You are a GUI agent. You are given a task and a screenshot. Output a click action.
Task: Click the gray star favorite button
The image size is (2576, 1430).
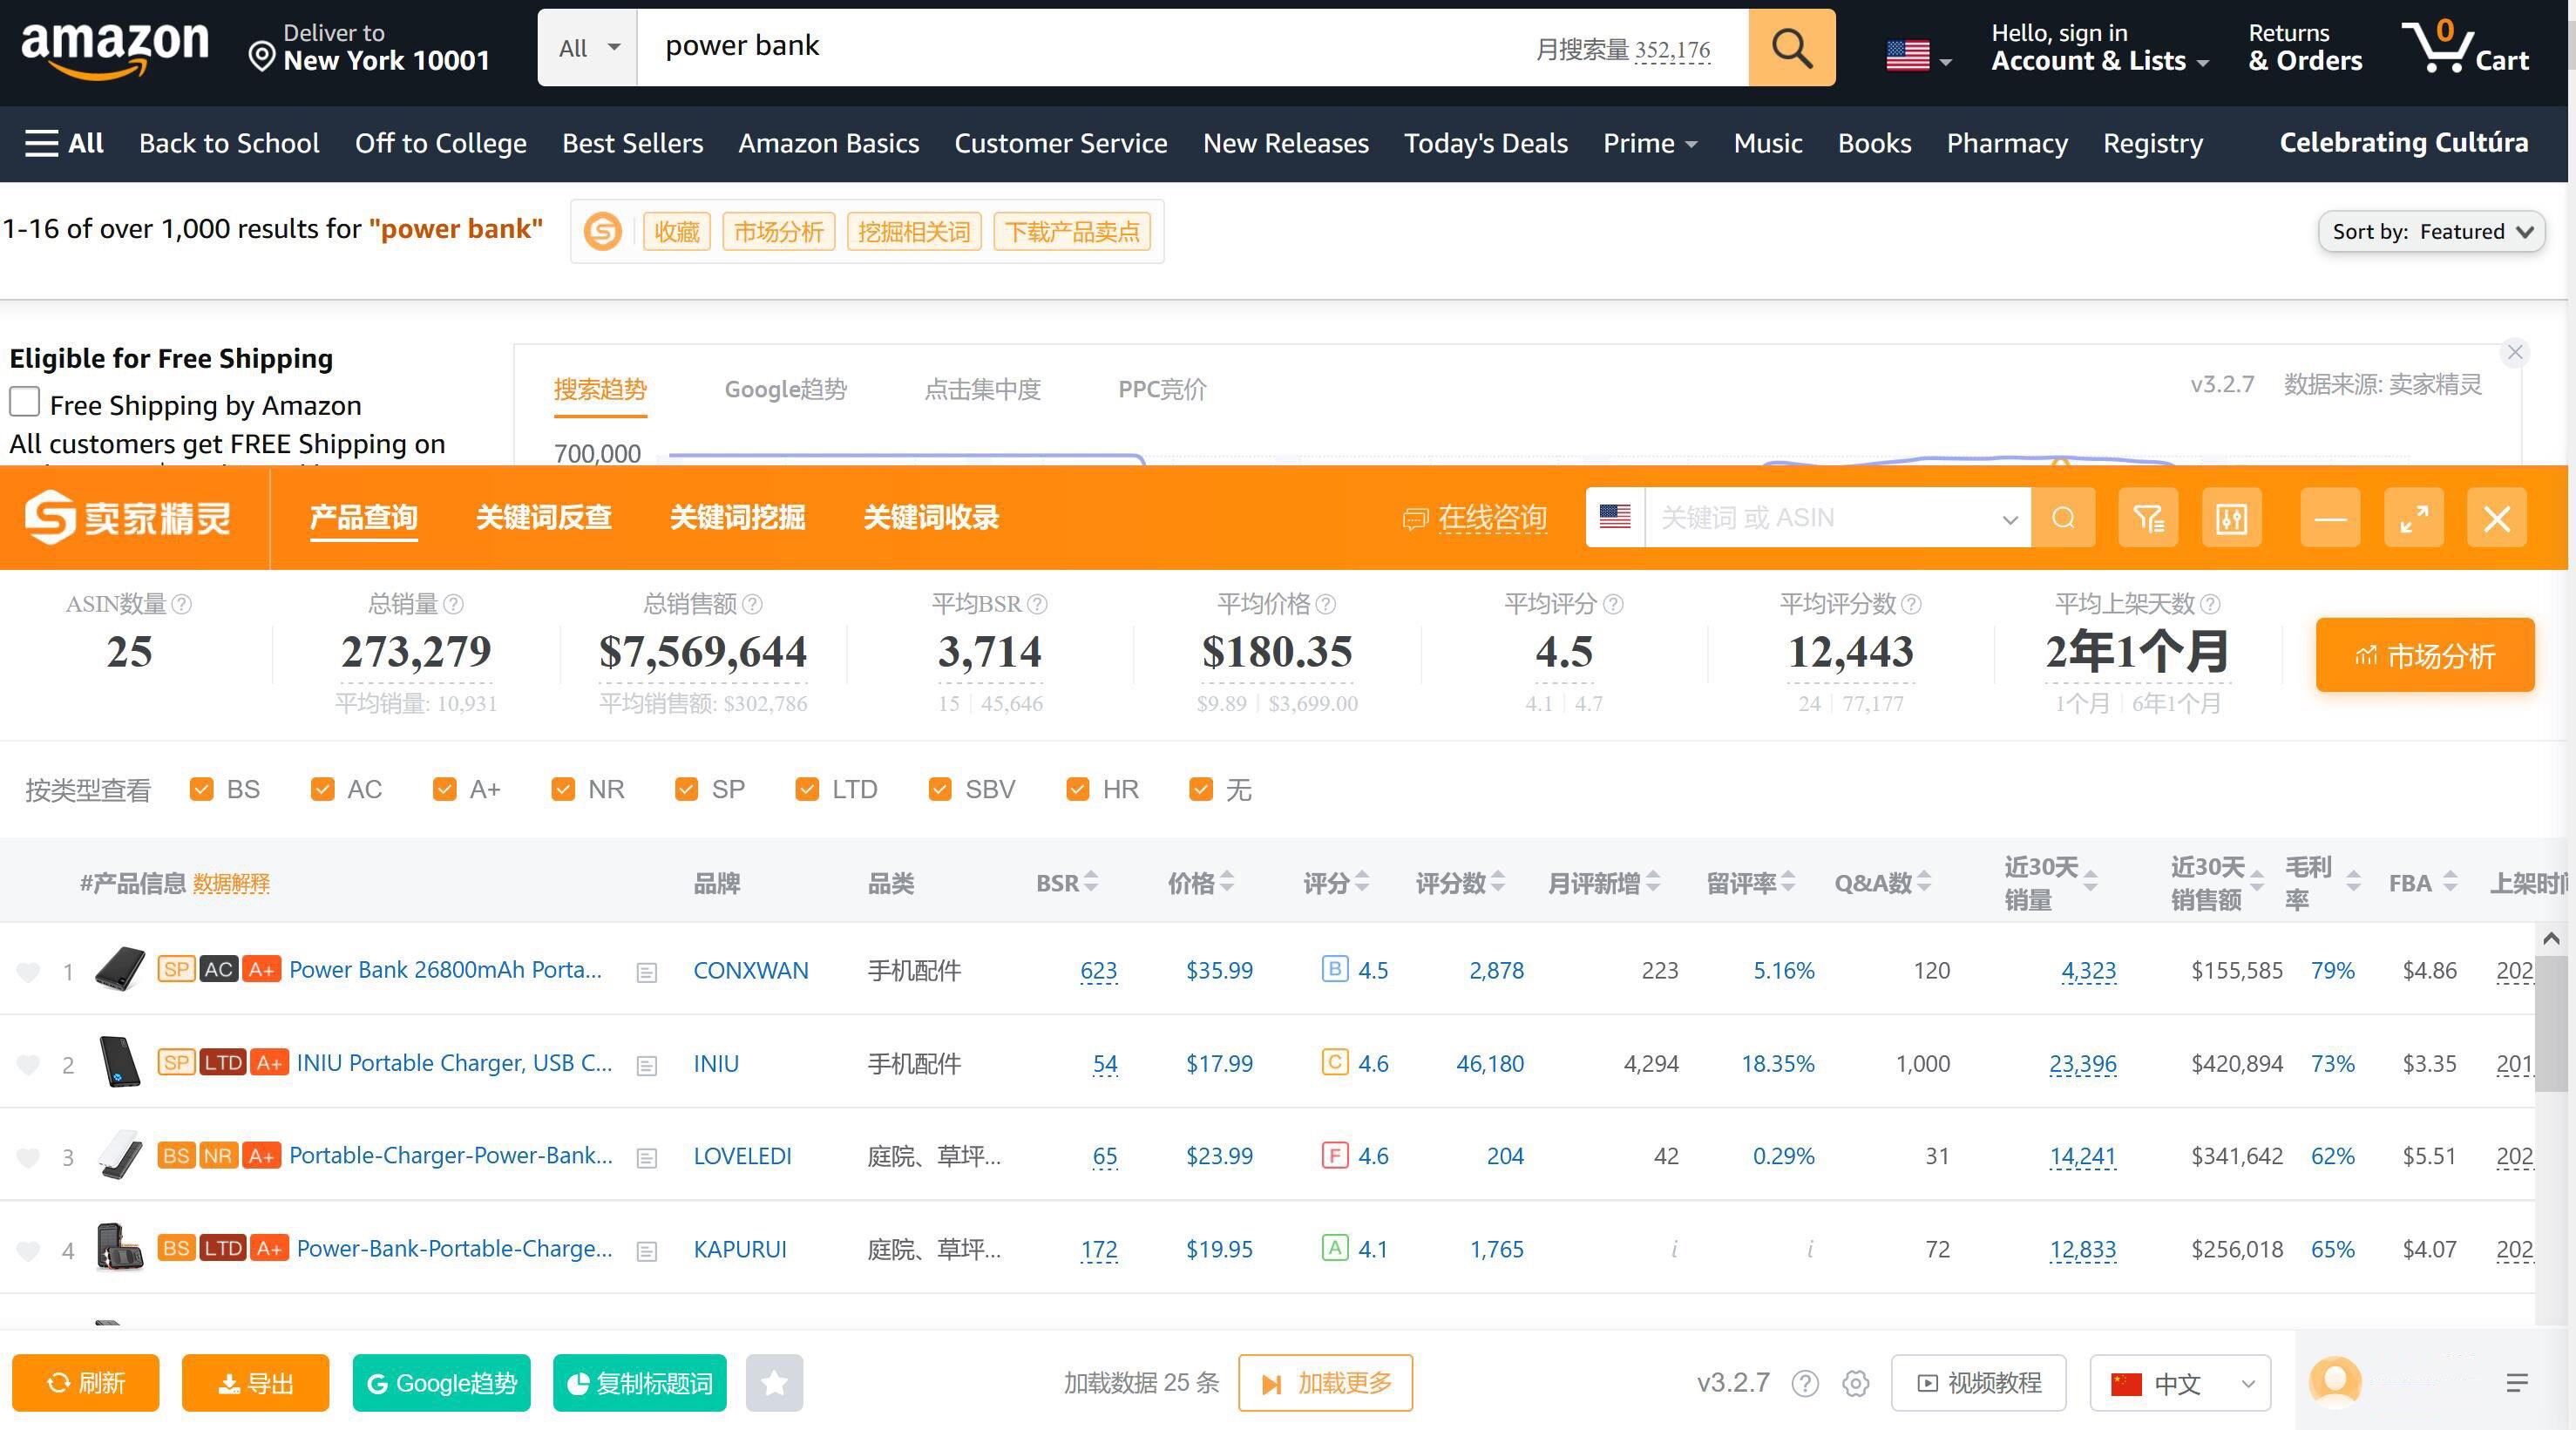point(774,1383)
